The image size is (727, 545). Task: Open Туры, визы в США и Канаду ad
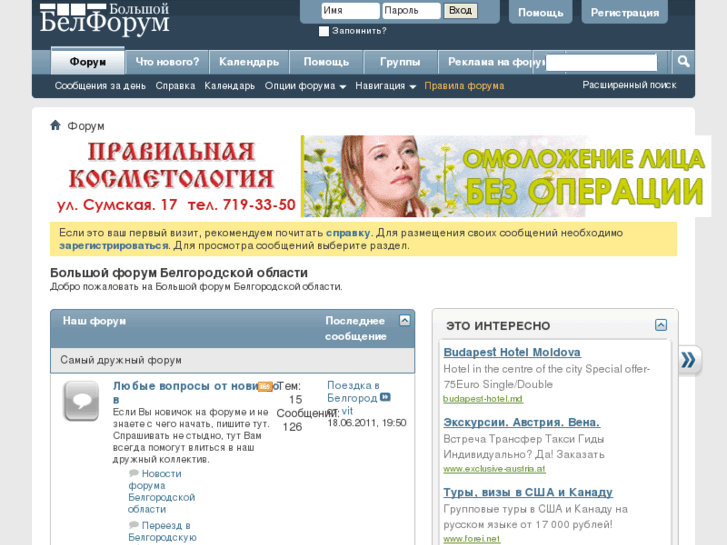tap(528, 492)
